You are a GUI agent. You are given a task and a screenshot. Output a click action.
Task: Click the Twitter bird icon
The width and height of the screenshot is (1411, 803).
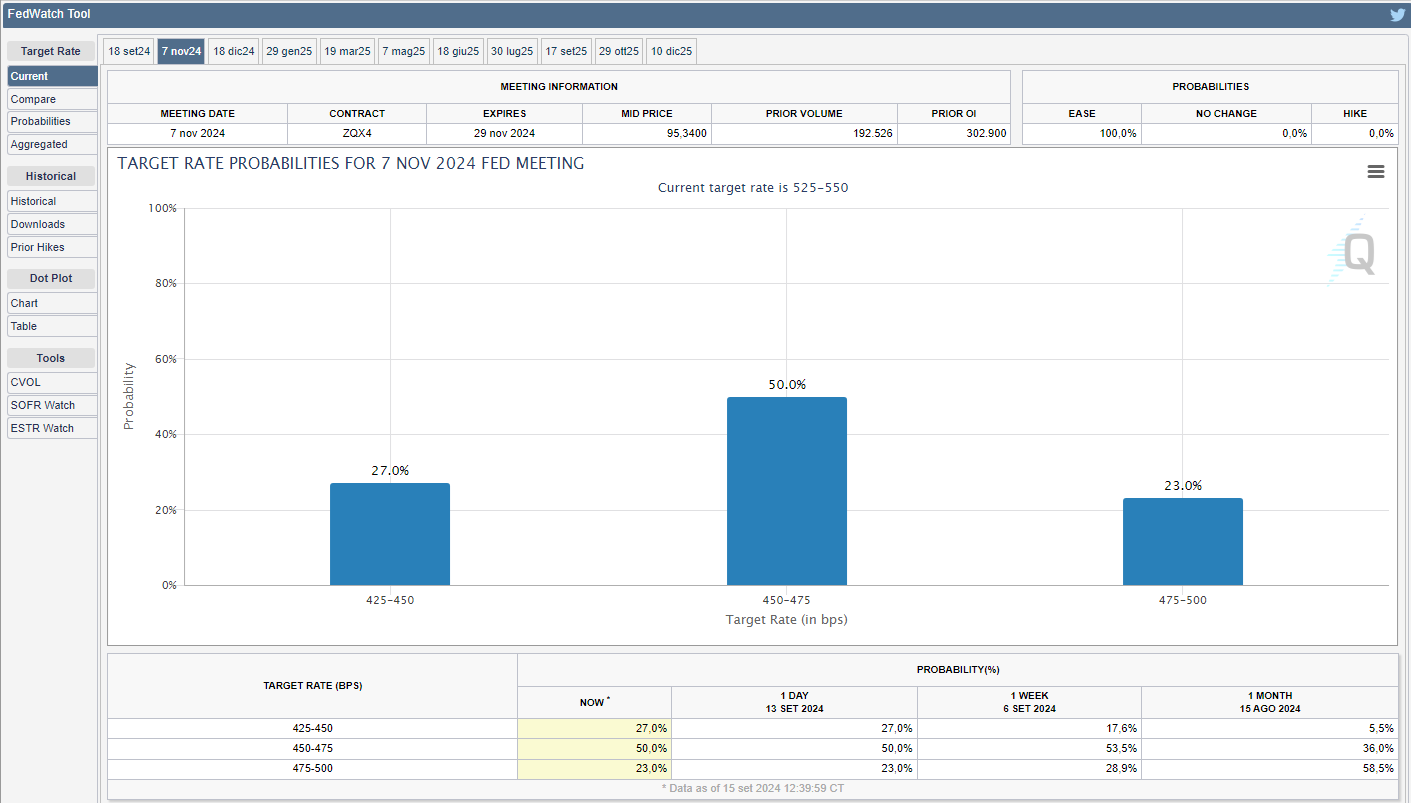pyautogui.click(x=1397, y=15)
